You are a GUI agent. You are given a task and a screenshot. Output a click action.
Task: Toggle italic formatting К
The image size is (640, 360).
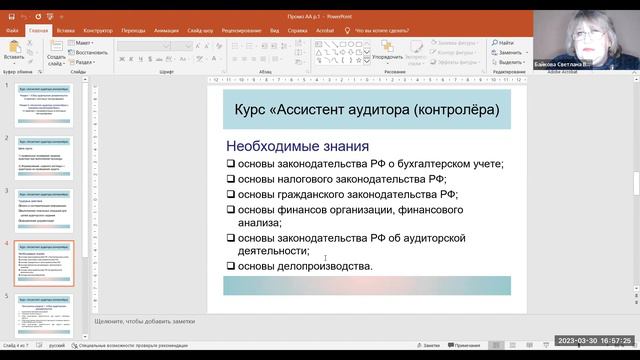pos(131,59)
